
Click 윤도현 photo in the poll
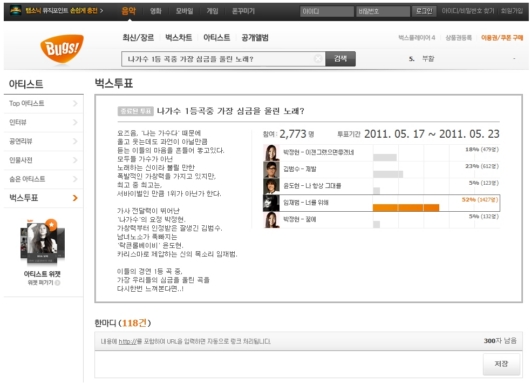pyautogui.click(x=271, y=186)
